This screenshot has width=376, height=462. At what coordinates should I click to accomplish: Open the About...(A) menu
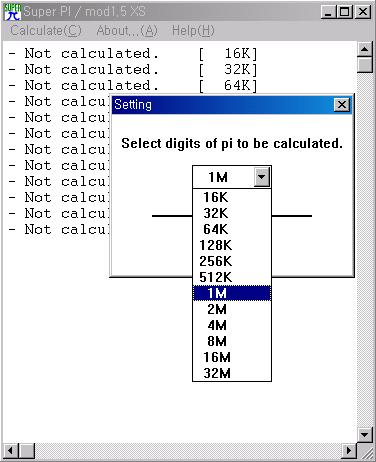127,31
